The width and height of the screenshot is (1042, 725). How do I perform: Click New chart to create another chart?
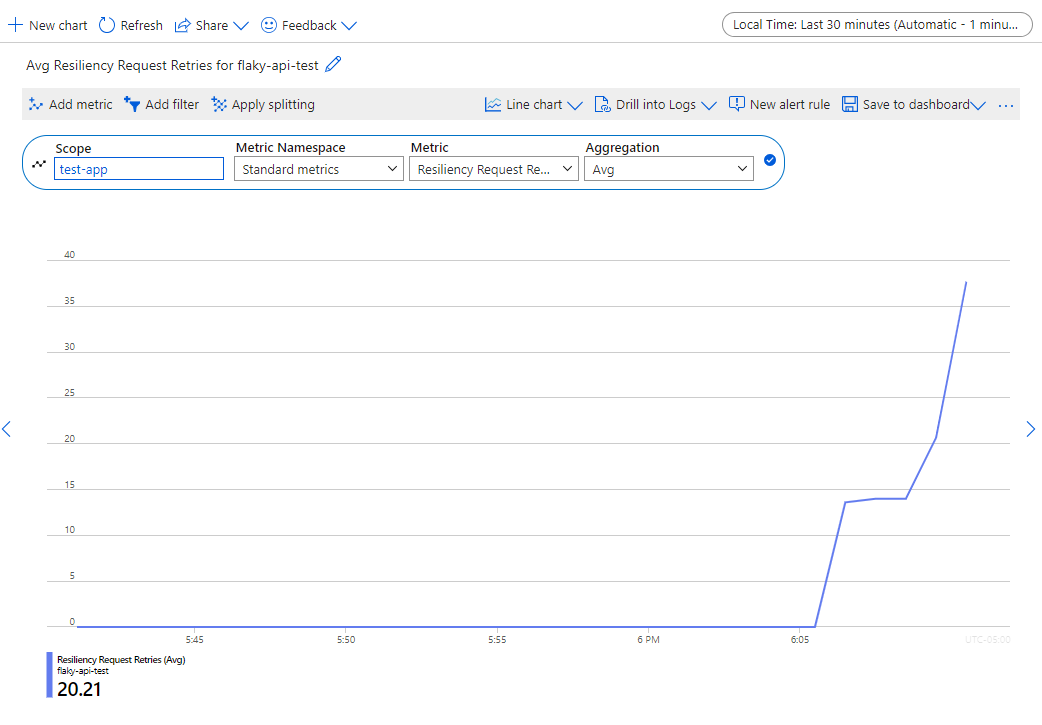tap(47, 24)
